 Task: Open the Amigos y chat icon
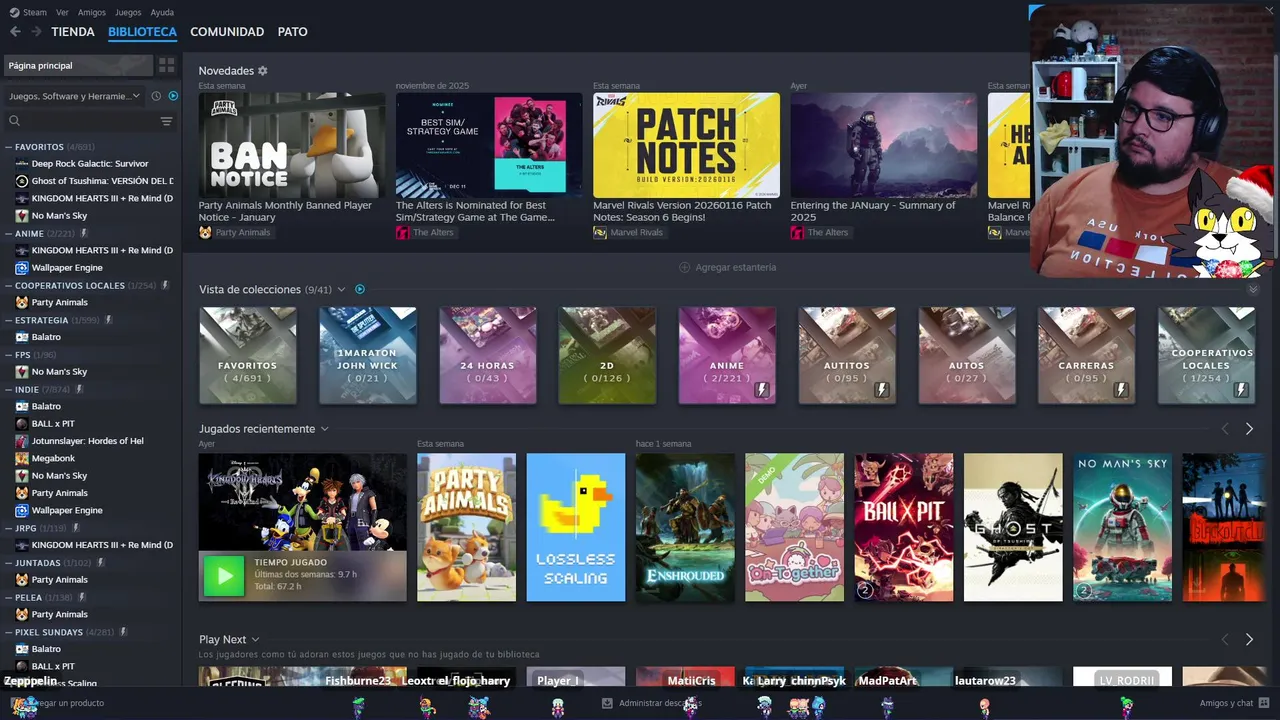click(1264, 703)
